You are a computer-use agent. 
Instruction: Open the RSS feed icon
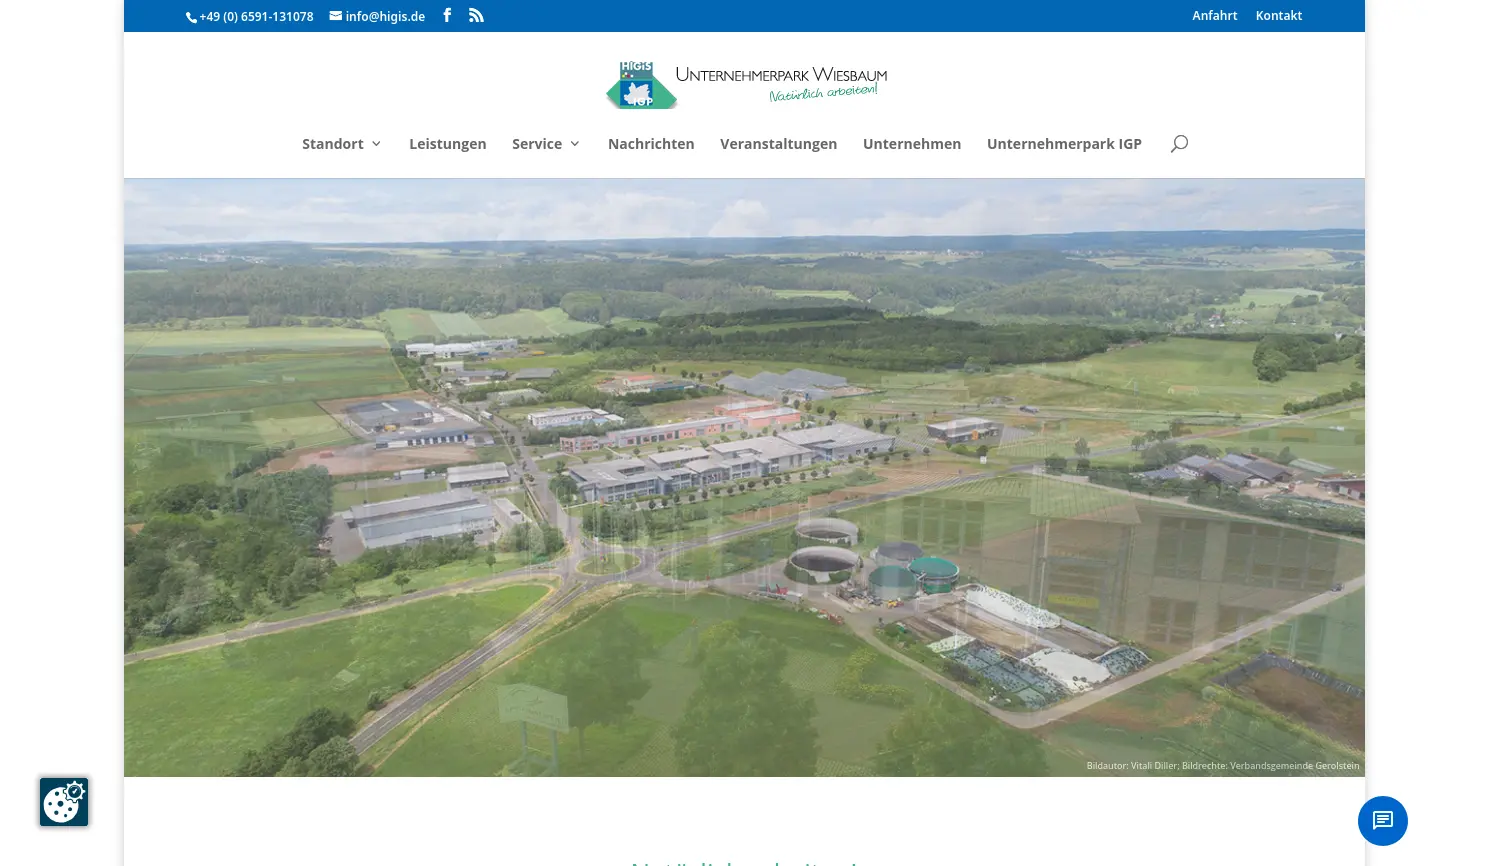[x=476, y=15]
